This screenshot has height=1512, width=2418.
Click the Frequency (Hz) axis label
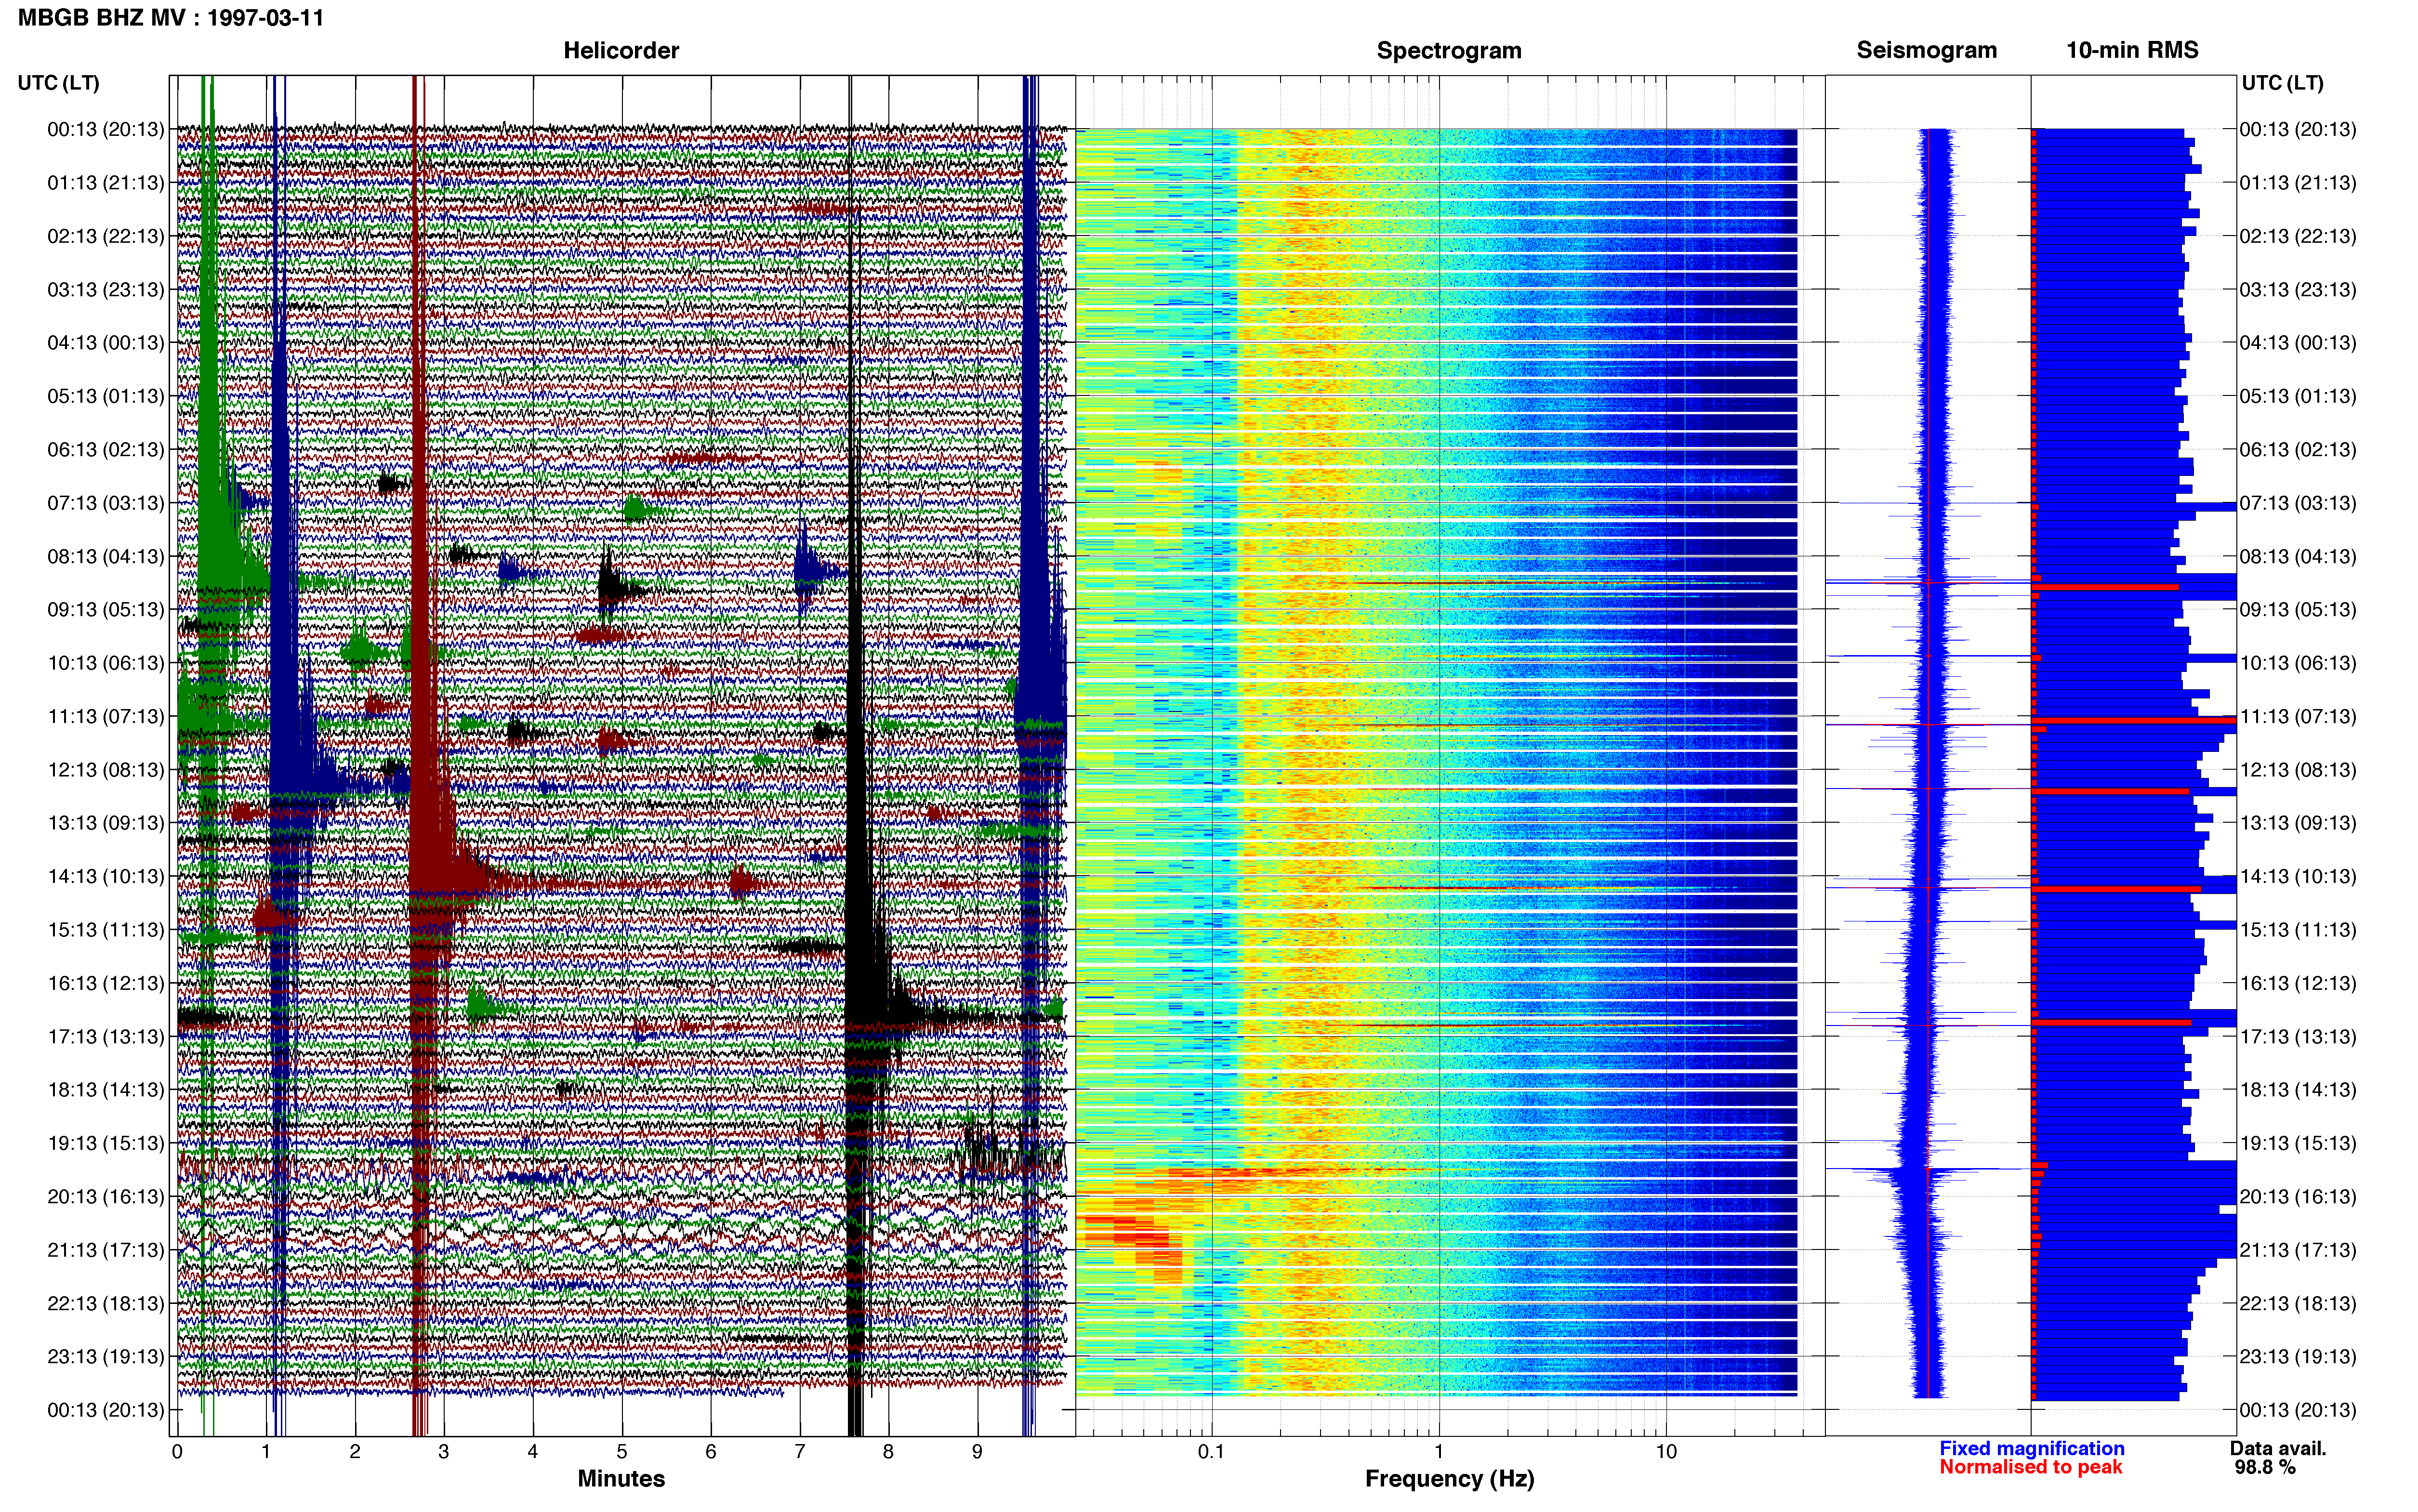point(1449,1479)
